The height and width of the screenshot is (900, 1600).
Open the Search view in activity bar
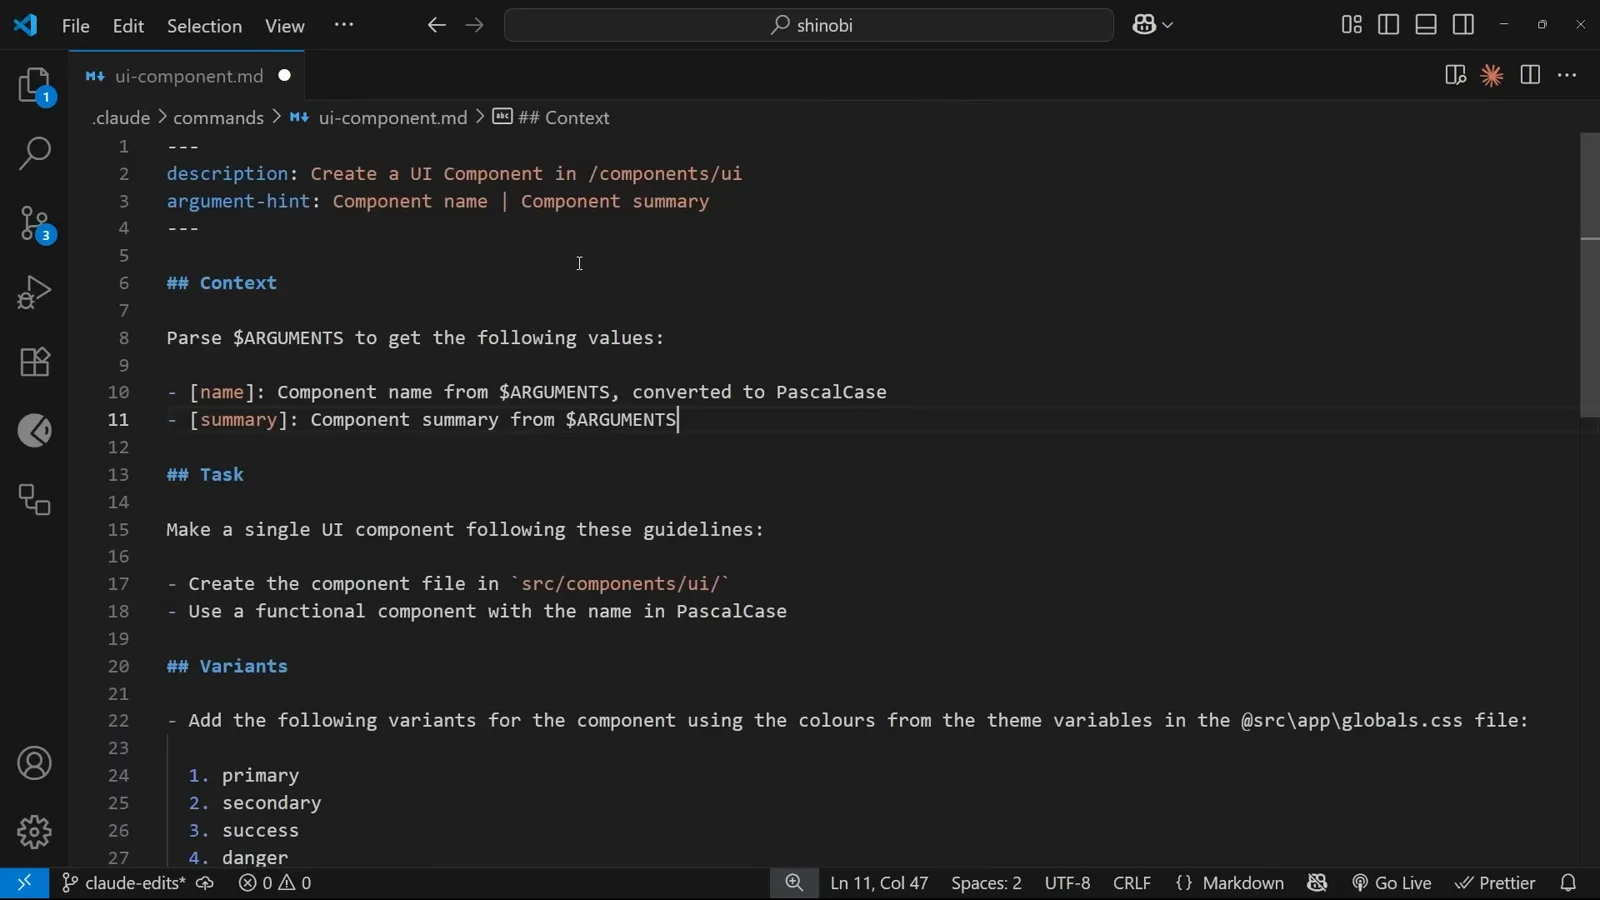coord(35,154)
